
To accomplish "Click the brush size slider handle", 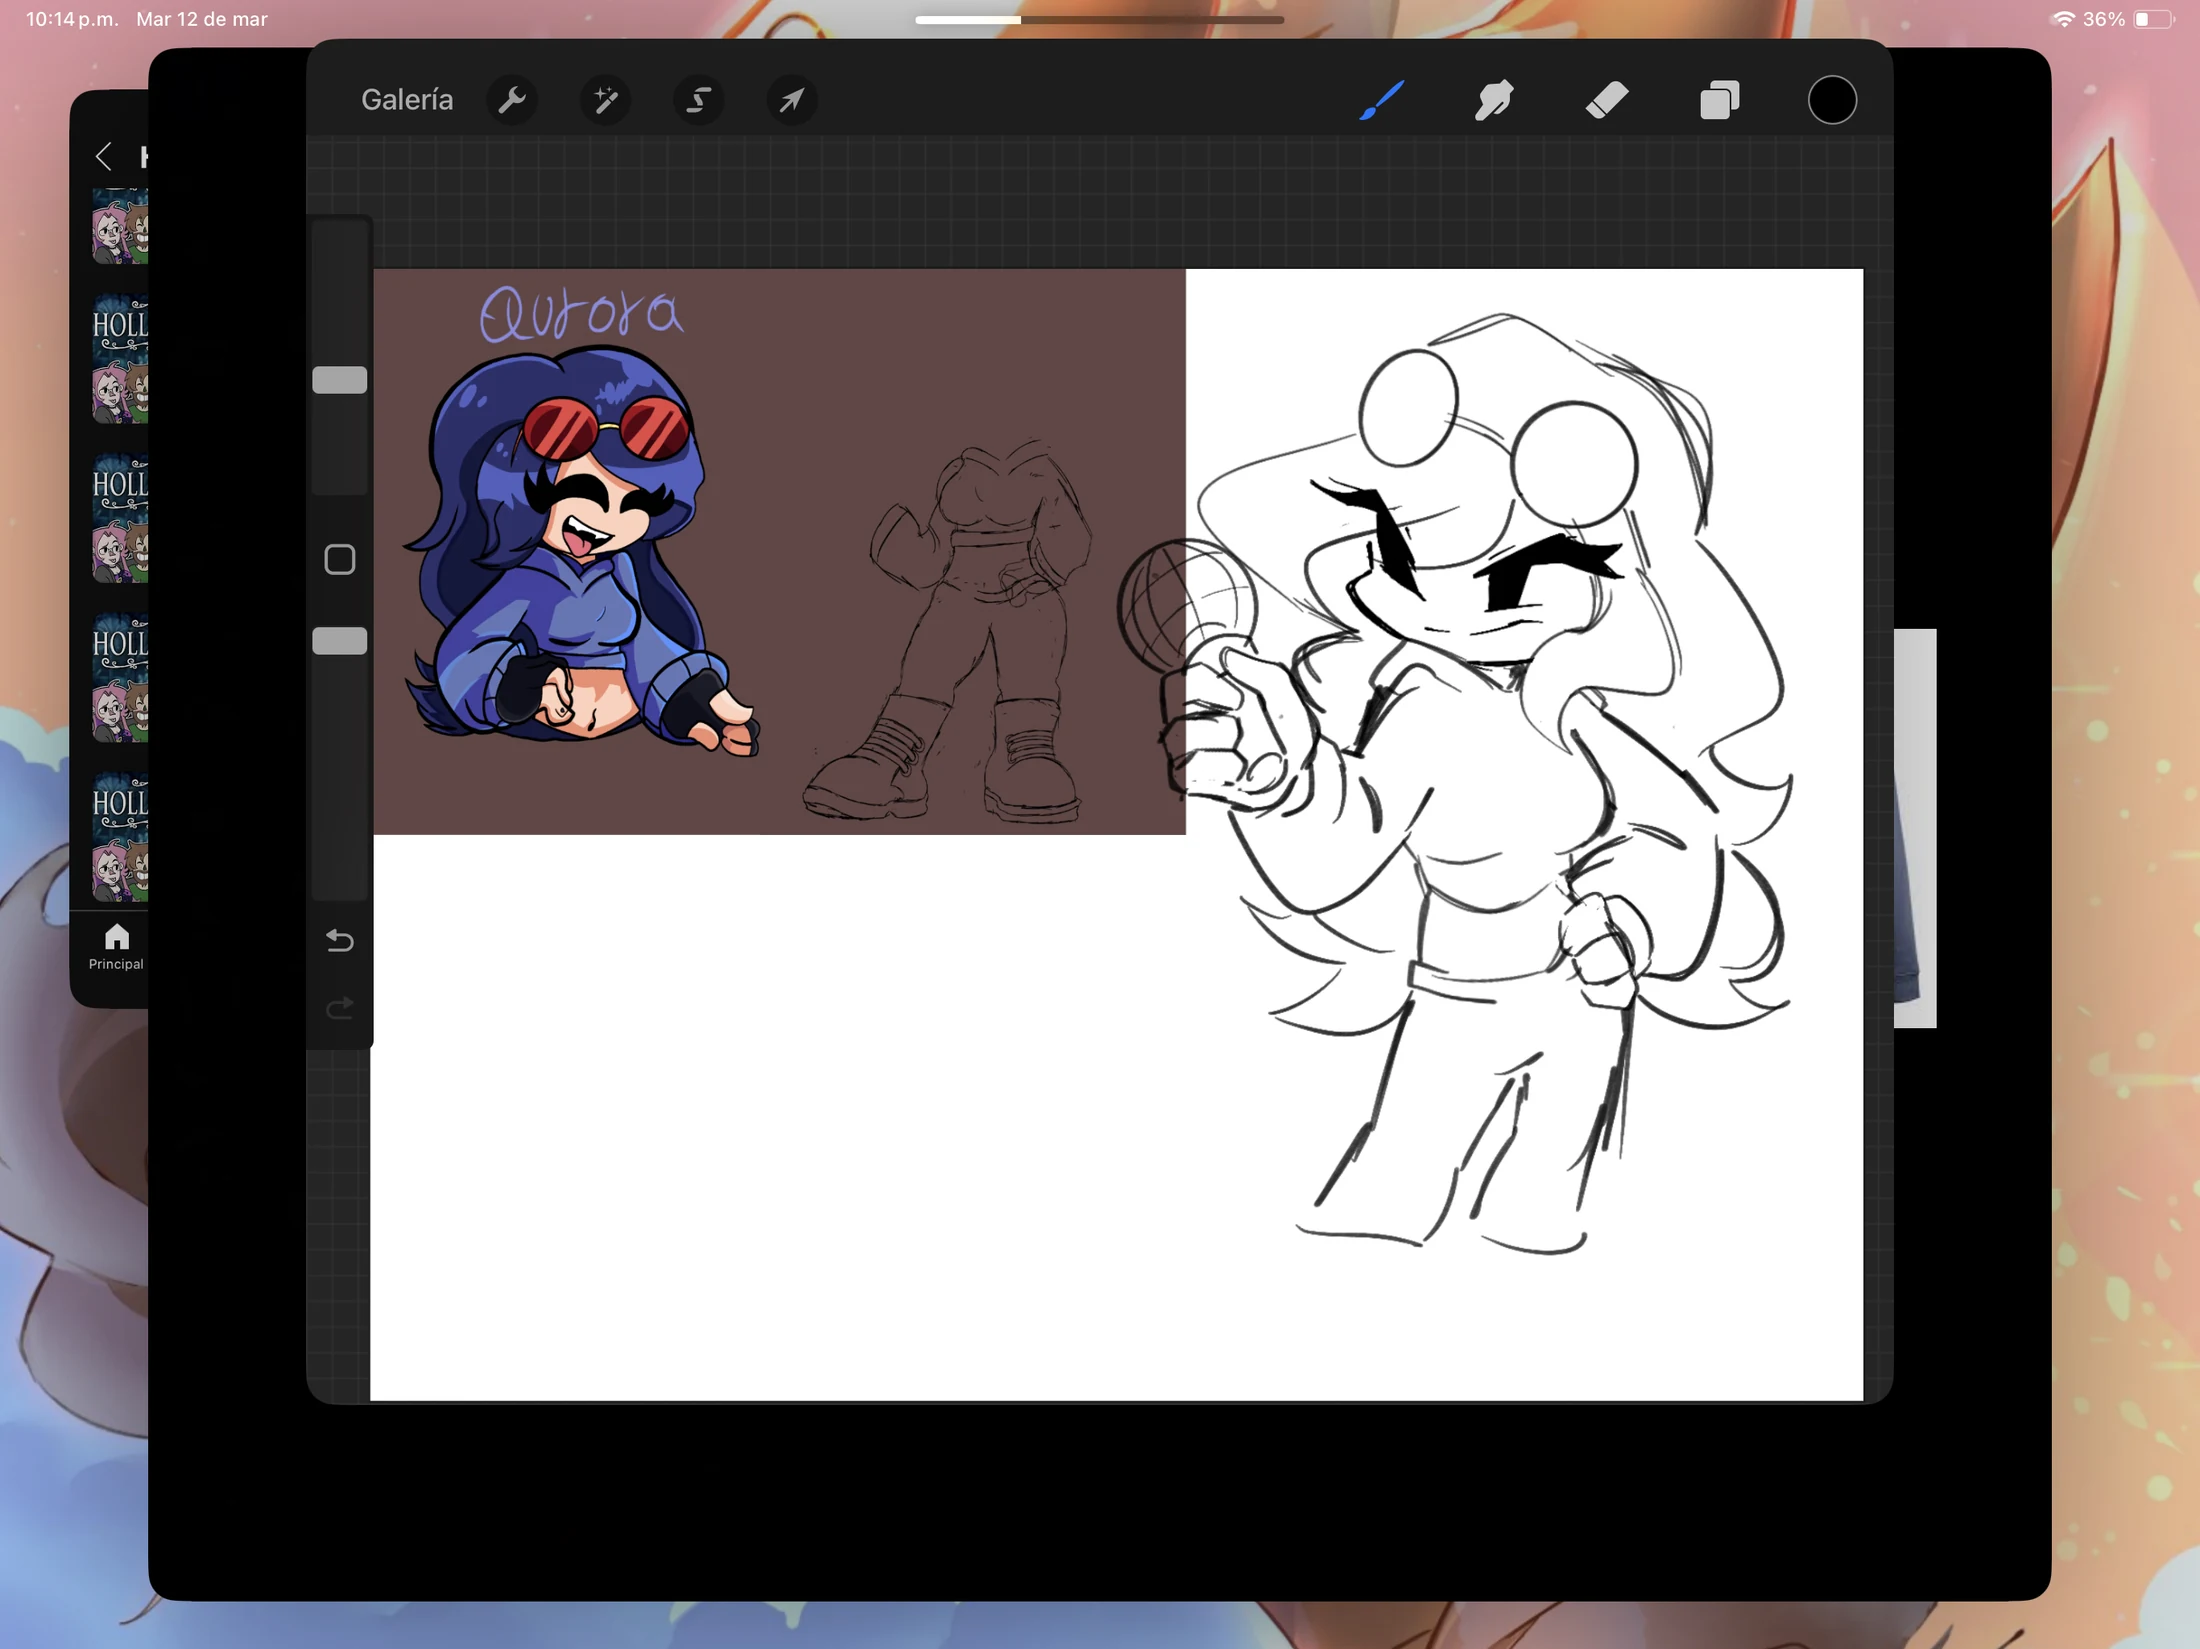I will tap(340, 380).
